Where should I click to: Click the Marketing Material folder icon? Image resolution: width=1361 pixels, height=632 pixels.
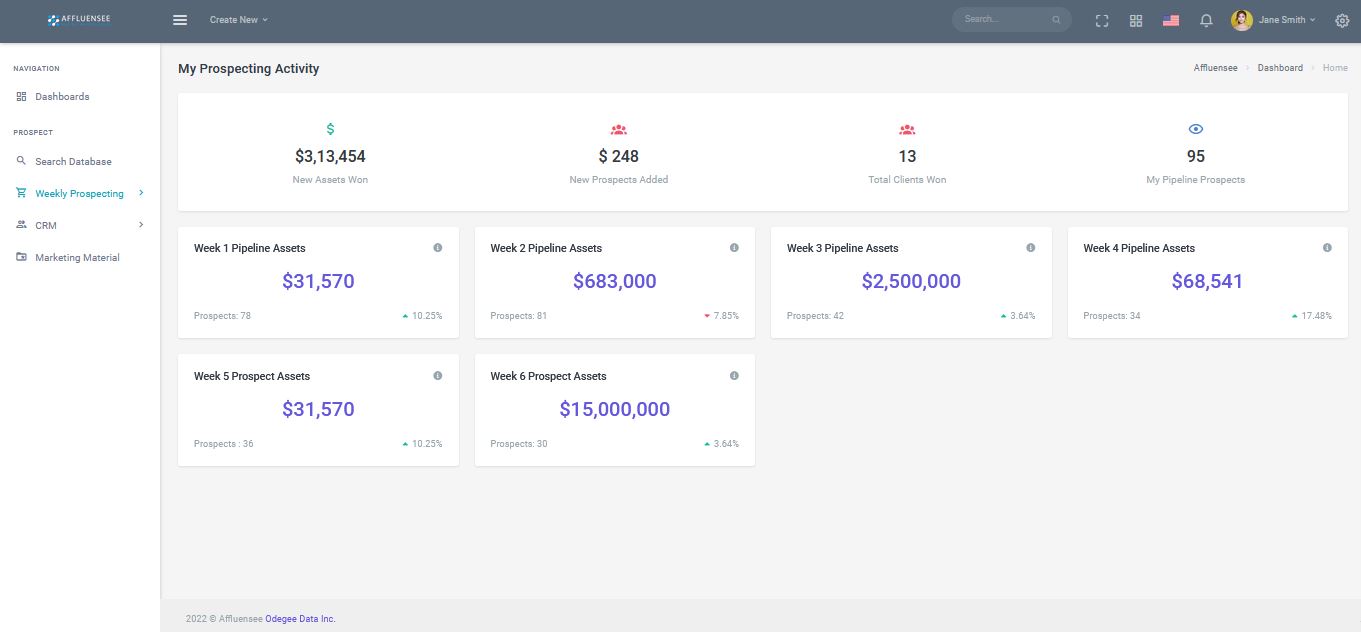(22, 257)
